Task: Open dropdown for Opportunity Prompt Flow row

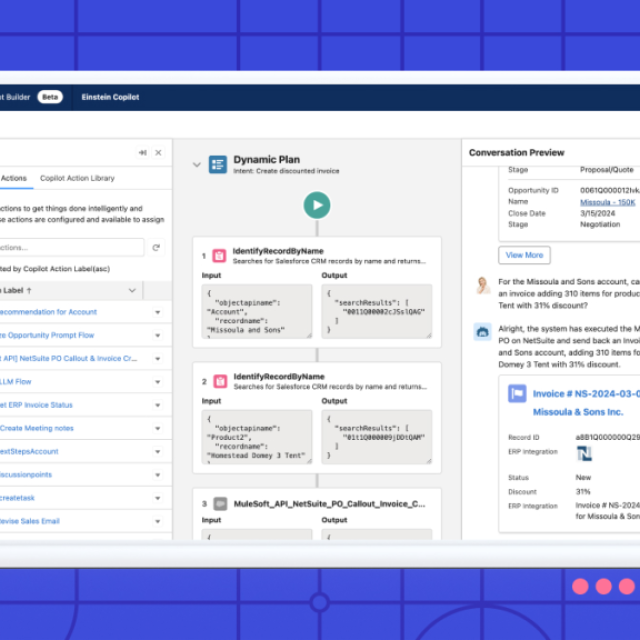Action: coord(158,336)
